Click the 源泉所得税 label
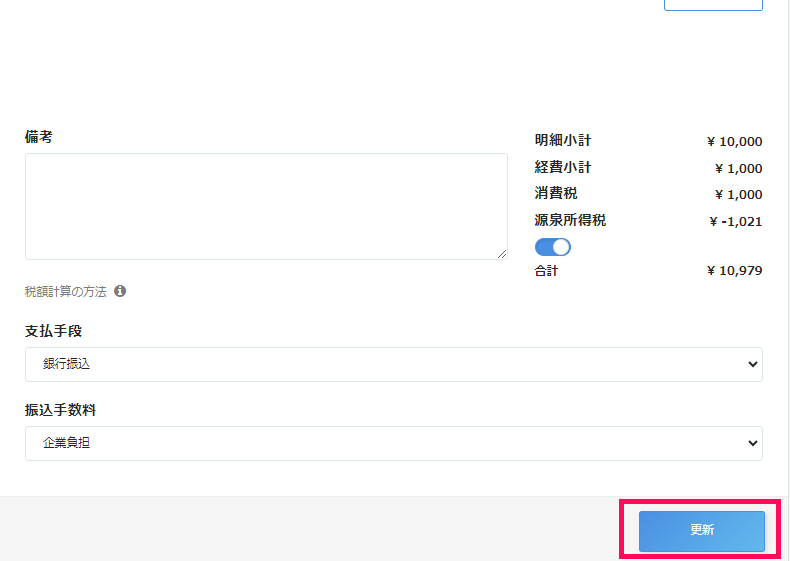The image size is (790, 561). [570, 220]
